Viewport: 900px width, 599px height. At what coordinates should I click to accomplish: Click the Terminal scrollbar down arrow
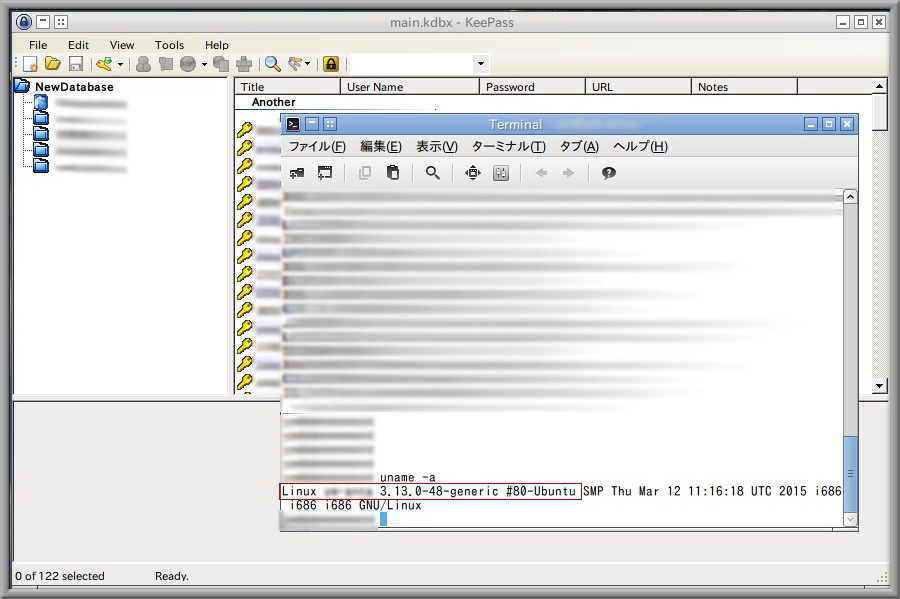pos(850,519)
